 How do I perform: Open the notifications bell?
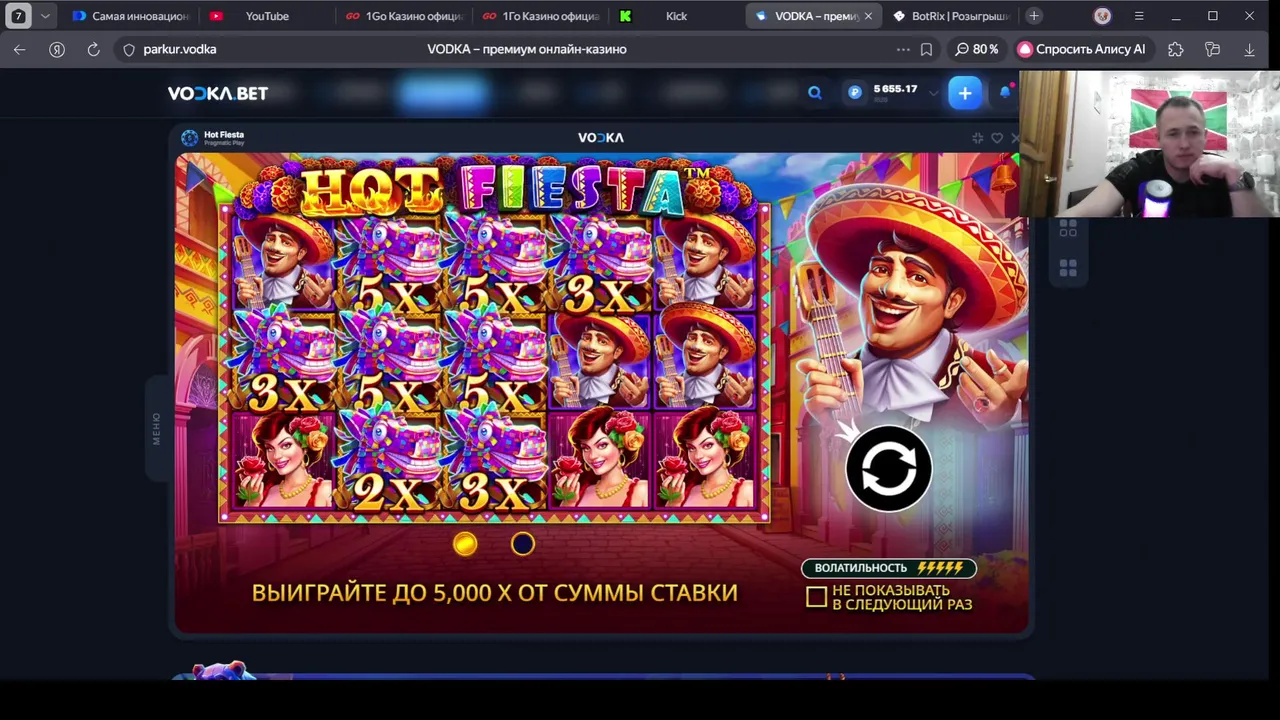(x=1005, y=92)
